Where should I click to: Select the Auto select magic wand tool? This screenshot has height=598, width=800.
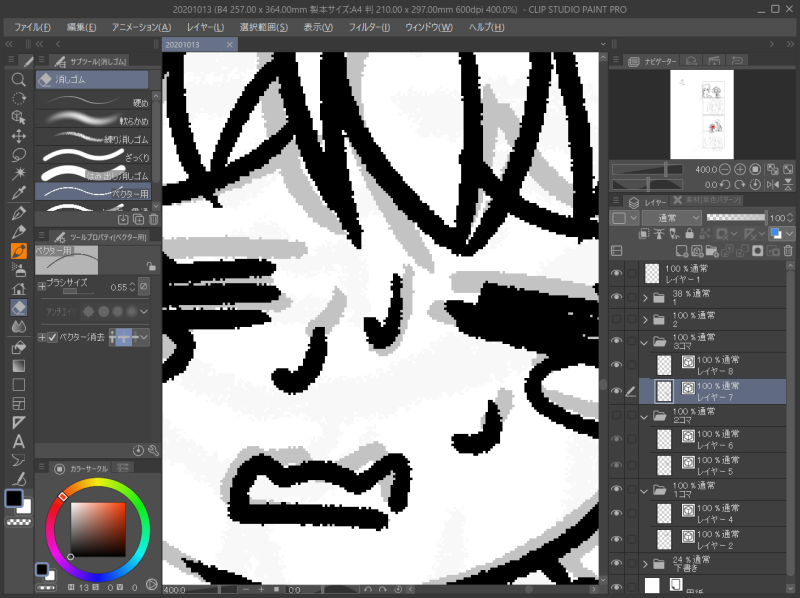[x=18, y=174]
